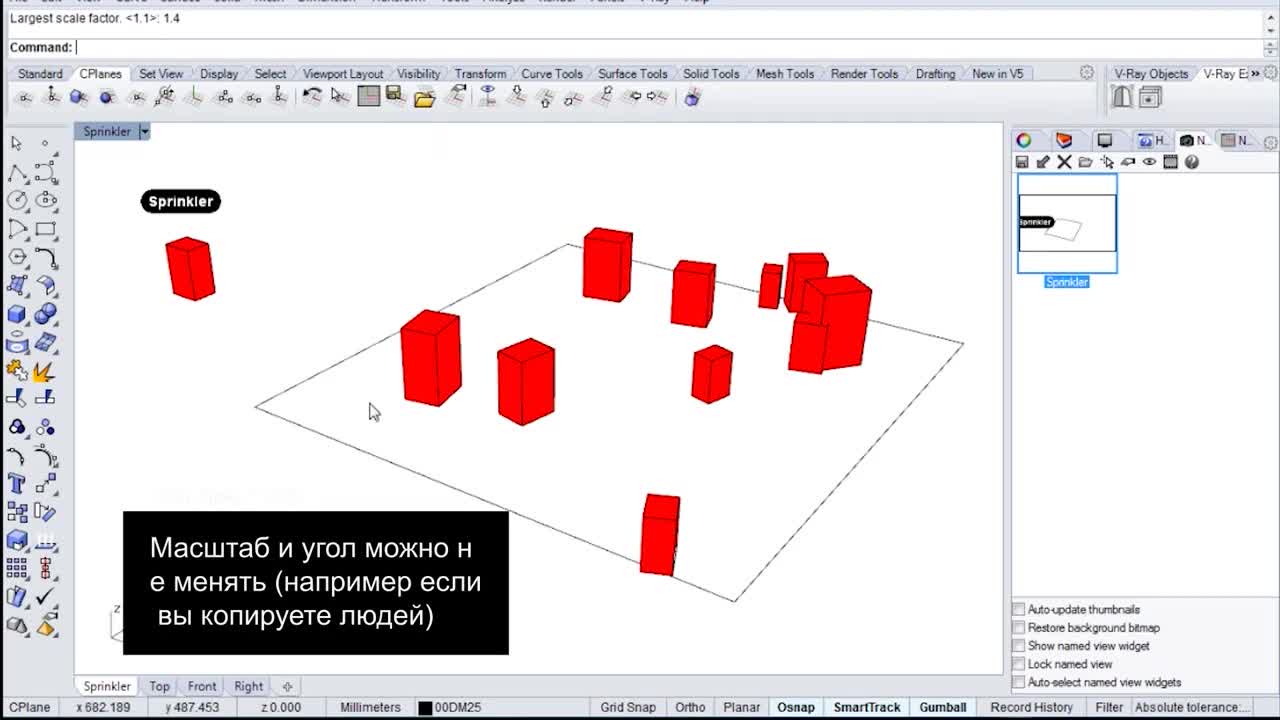Check Show named view widget
1280x720 pixels.
[x=1018, y=646]
